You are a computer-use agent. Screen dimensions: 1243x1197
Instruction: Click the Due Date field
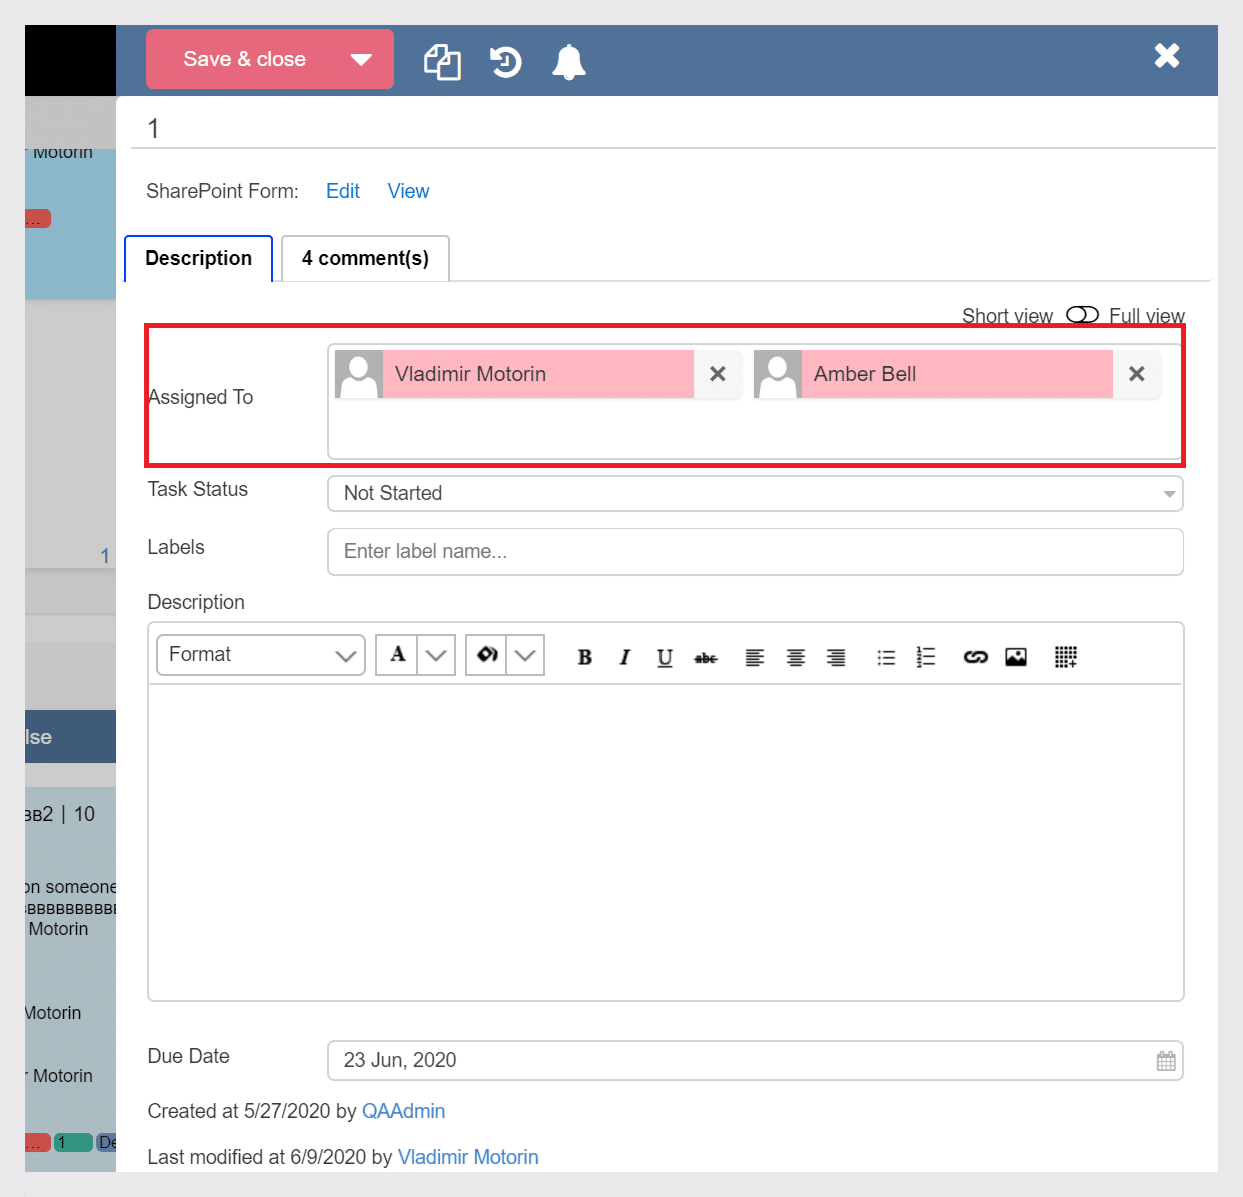[x=755, y=1060]
